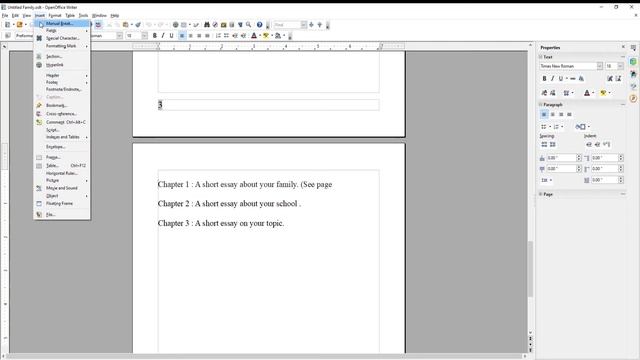Select Frame menu entry

click(x=62, y=157)
